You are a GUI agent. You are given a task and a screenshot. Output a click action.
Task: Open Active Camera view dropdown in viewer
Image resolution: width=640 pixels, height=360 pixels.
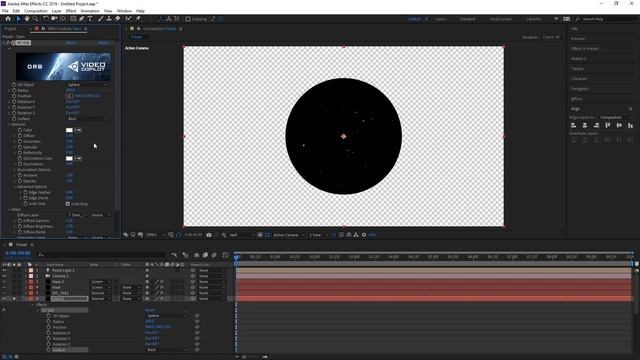(x=288, y=235)
